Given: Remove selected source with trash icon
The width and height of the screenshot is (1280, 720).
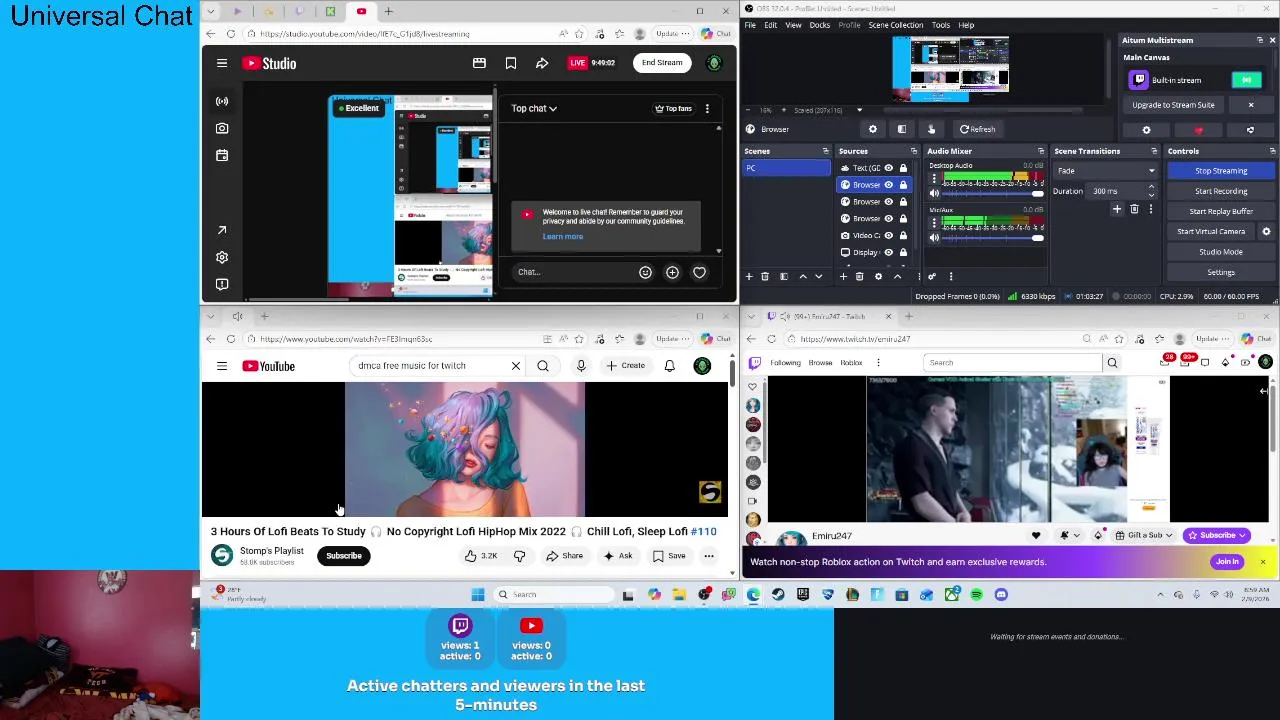Looking at the screenshot, I should [x=859, y=277].
